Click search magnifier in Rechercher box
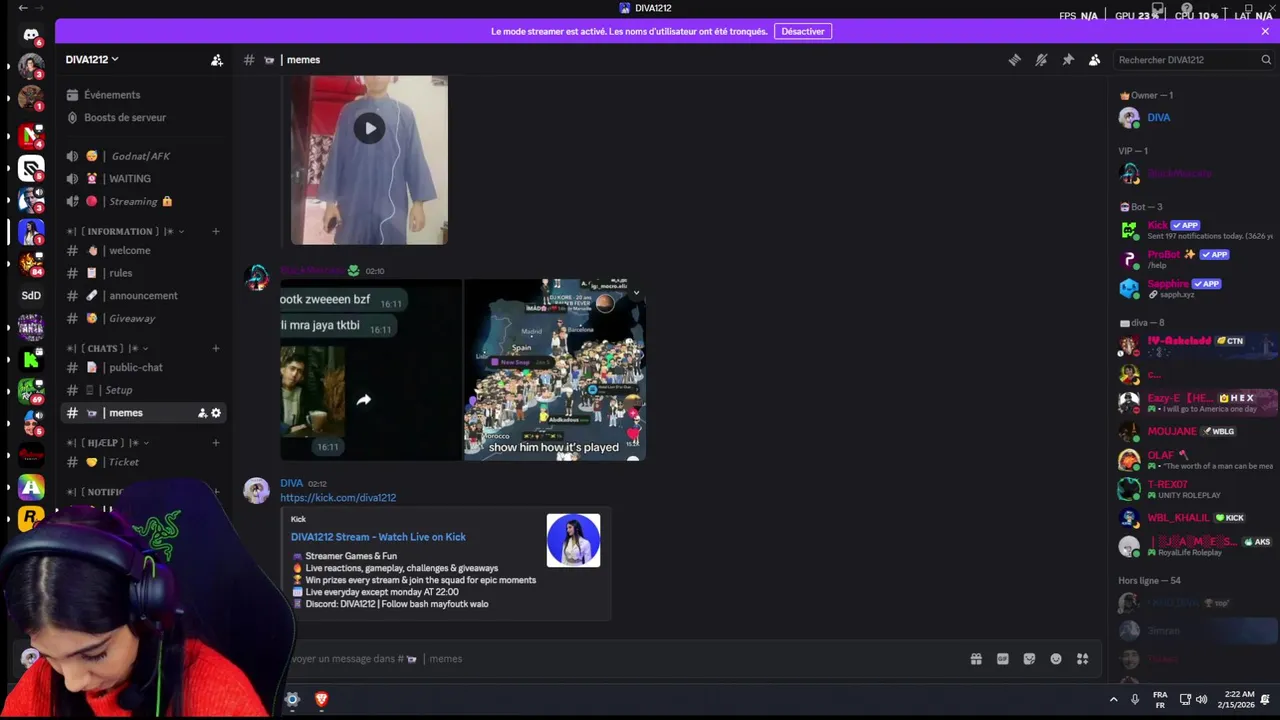This screenshot has width=1280, height=720. pos(1266,60)
